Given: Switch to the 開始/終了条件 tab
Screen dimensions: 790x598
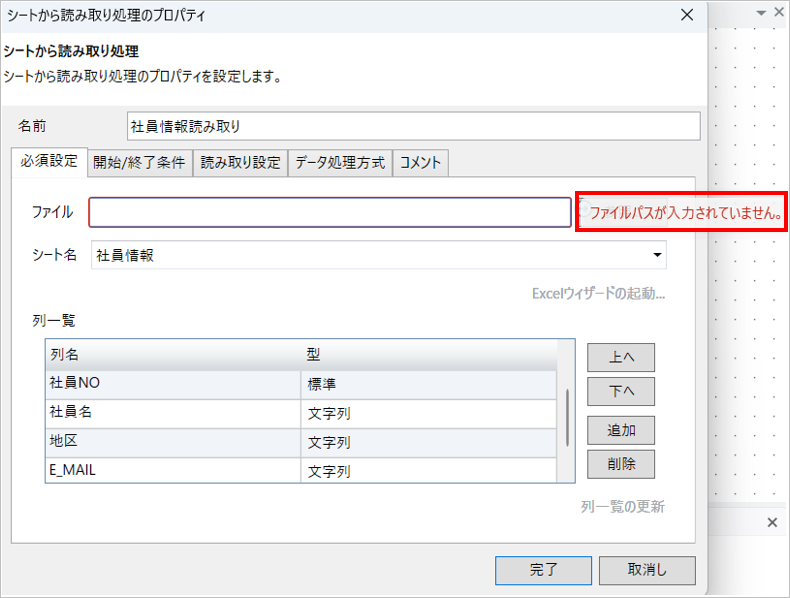Looking at the screenshot, I should click(x=139, y=162).
